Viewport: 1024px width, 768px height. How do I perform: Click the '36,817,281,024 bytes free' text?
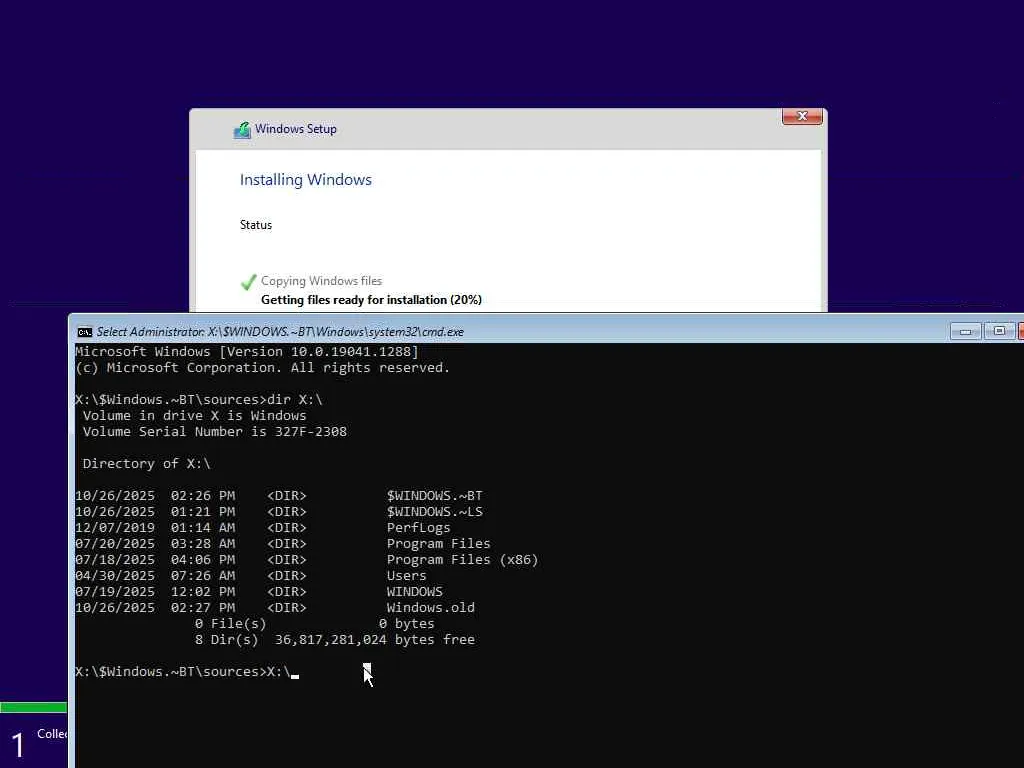[x=375, y=639]
